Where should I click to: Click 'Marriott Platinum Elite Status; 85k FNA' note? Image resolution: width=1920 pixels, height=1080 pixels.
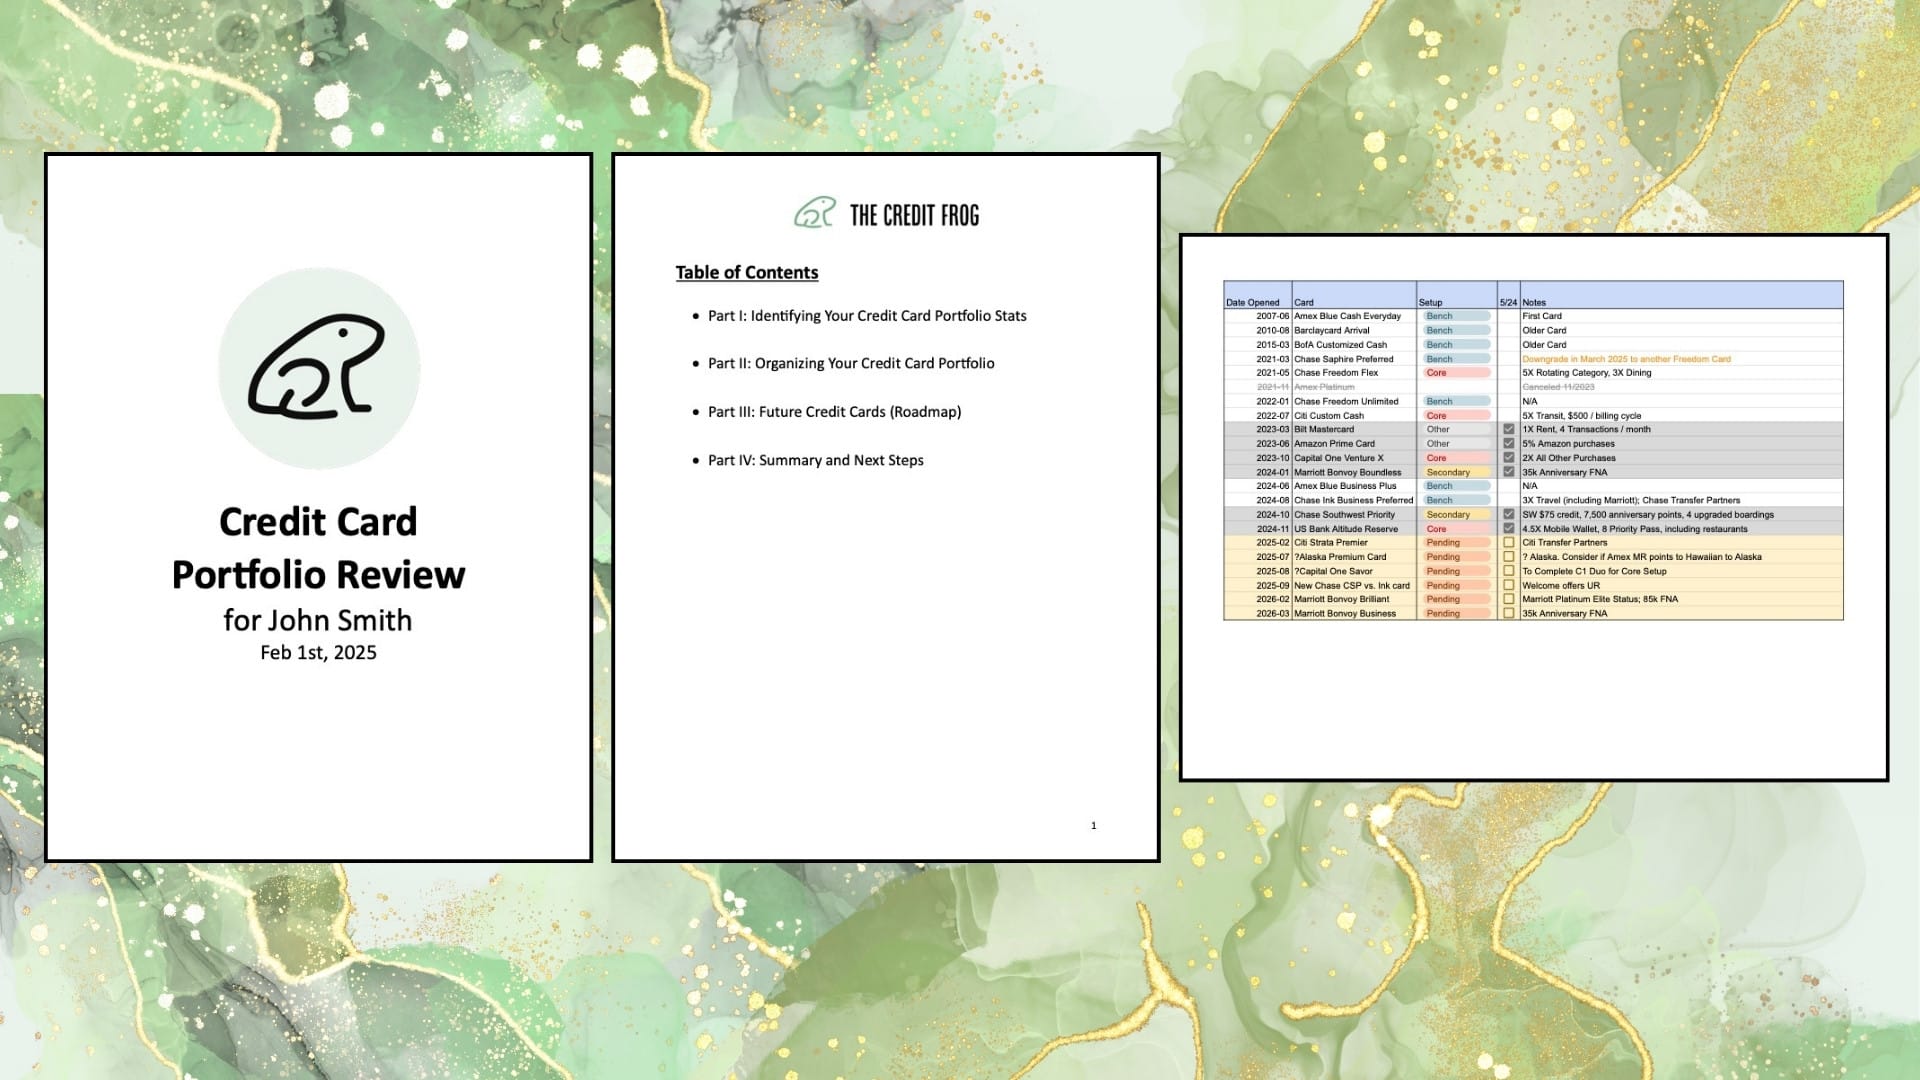pos(1600,599)
